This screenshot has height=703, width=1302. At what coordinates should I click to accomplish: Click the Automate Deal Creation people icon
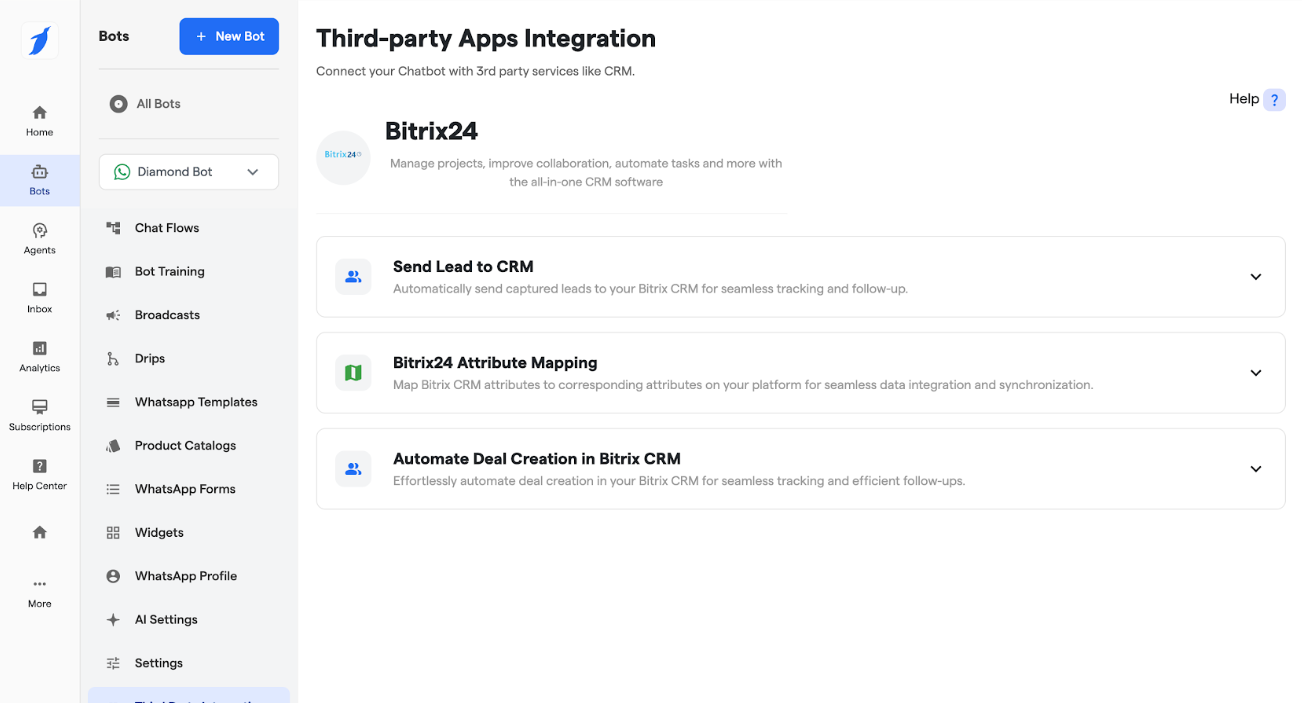[x=353, y=469]
